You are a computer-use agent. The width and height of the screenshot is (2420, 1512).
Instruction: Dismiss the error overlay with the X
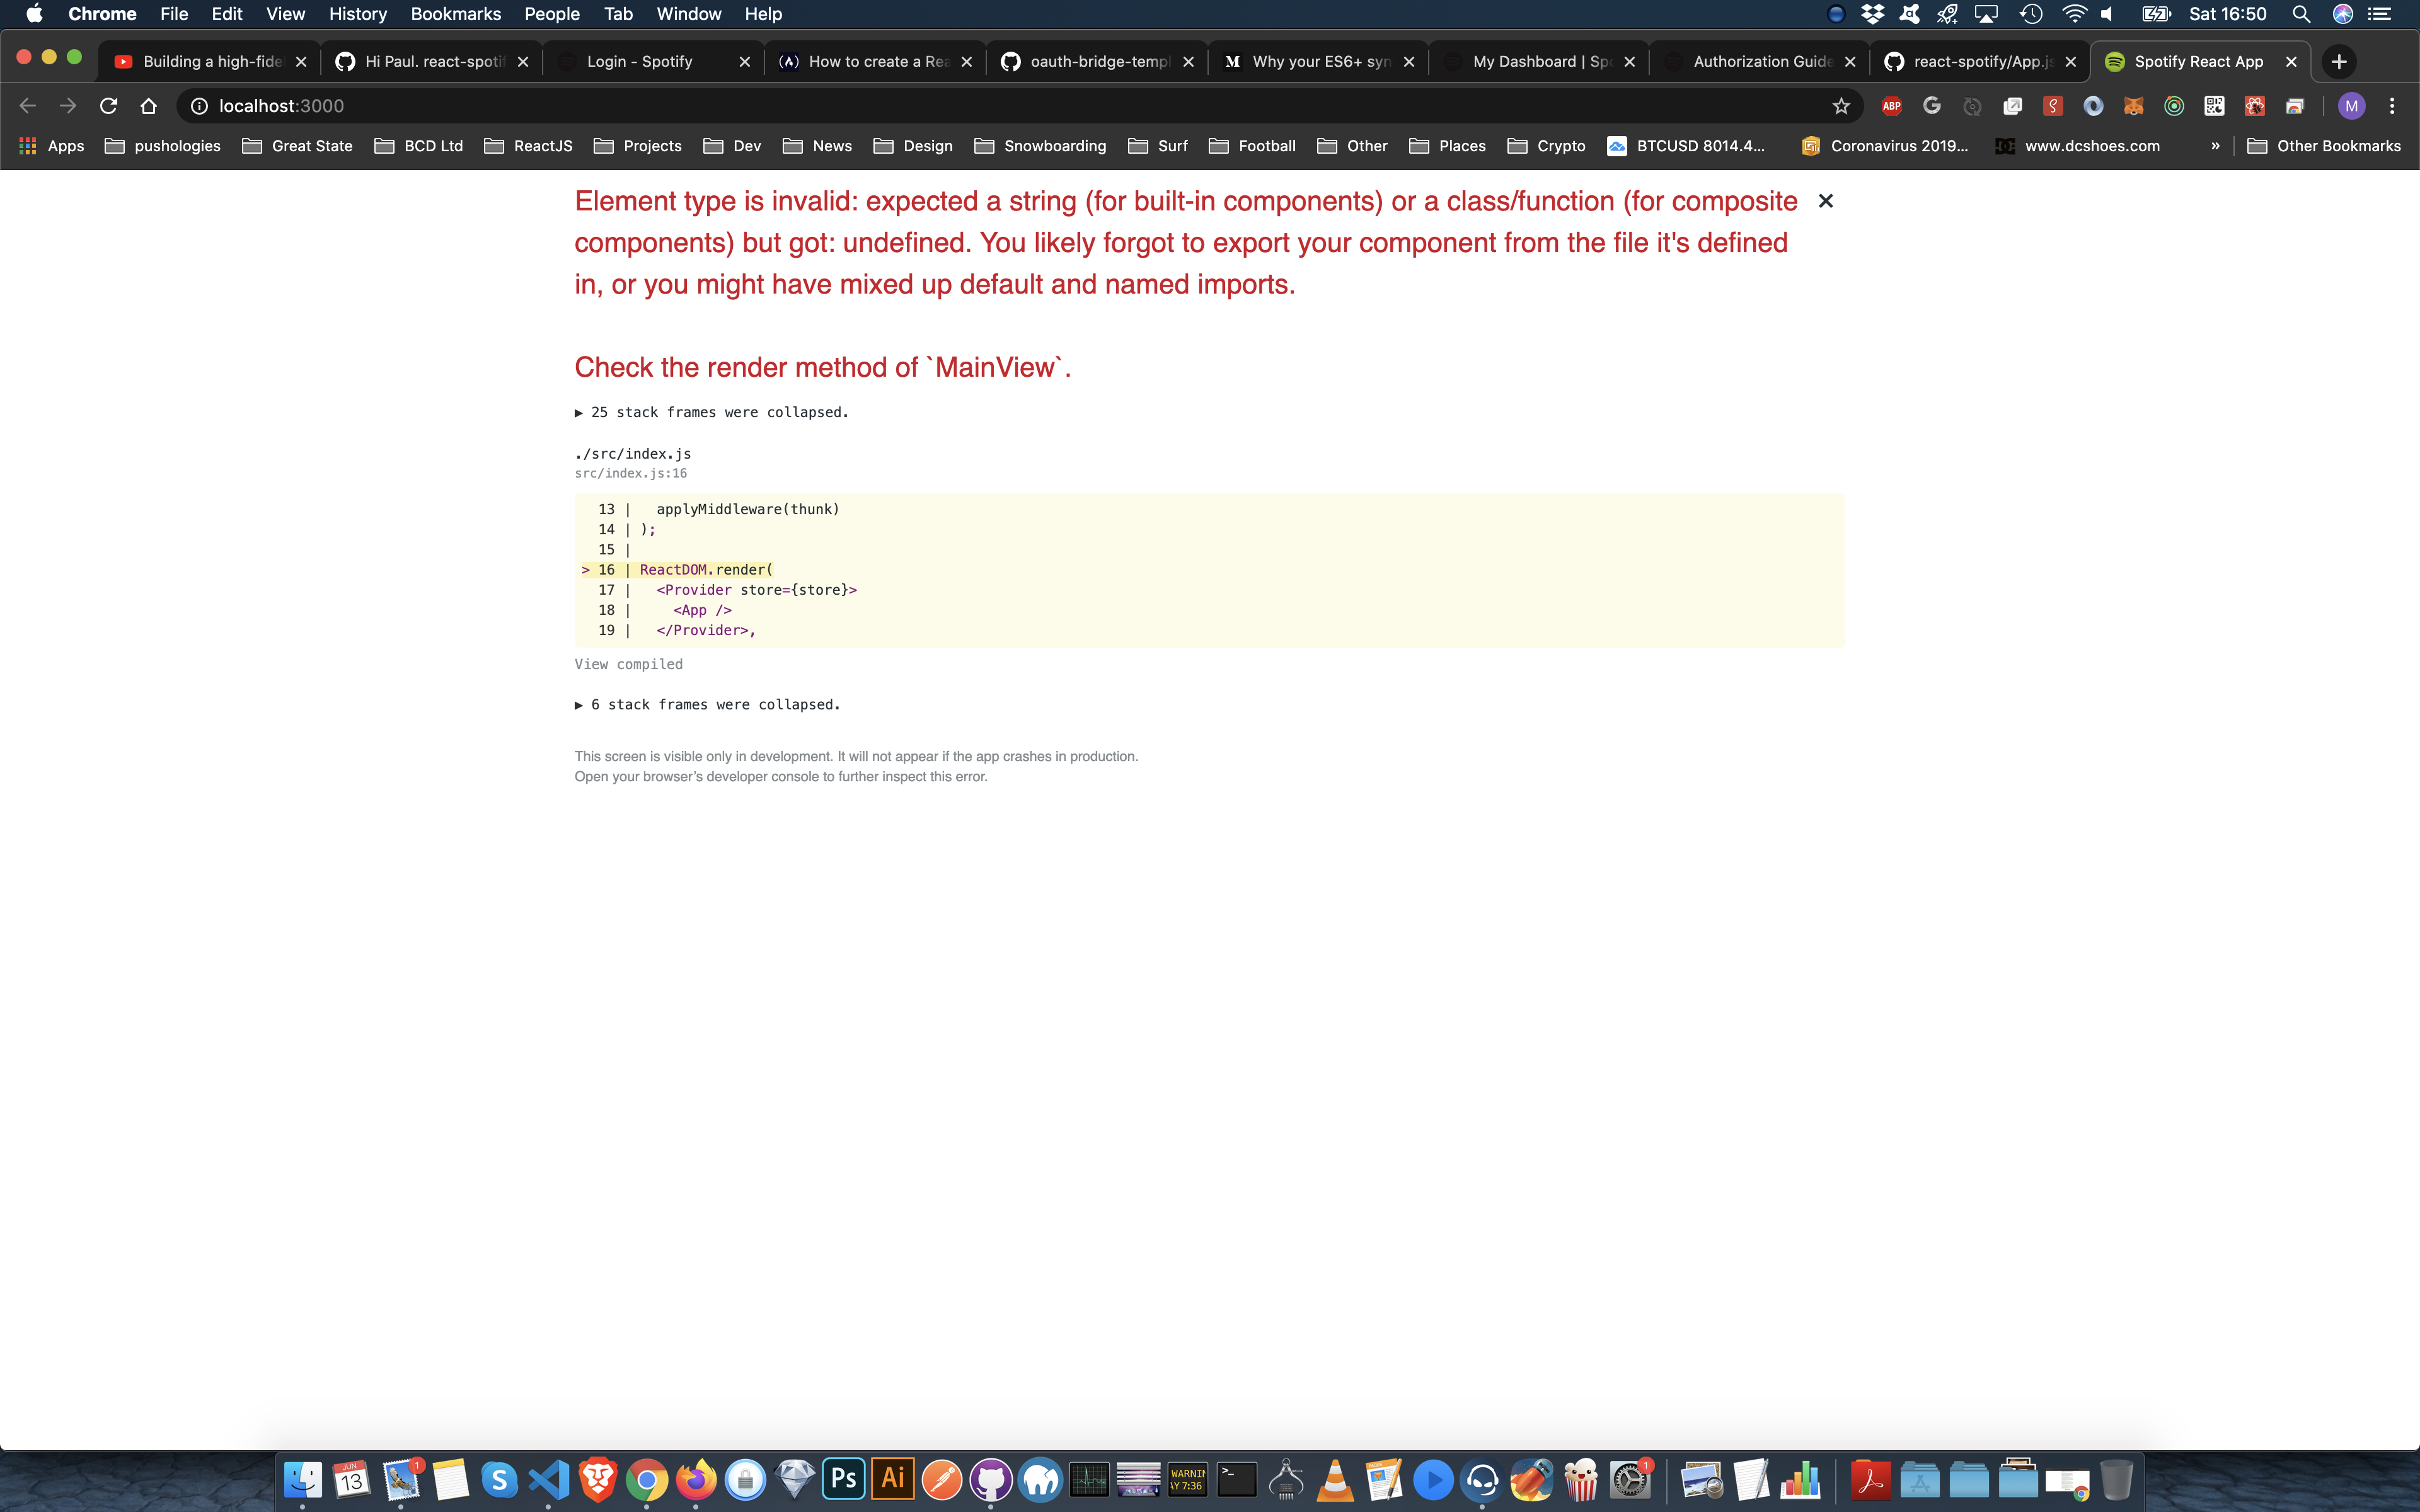1827,201
